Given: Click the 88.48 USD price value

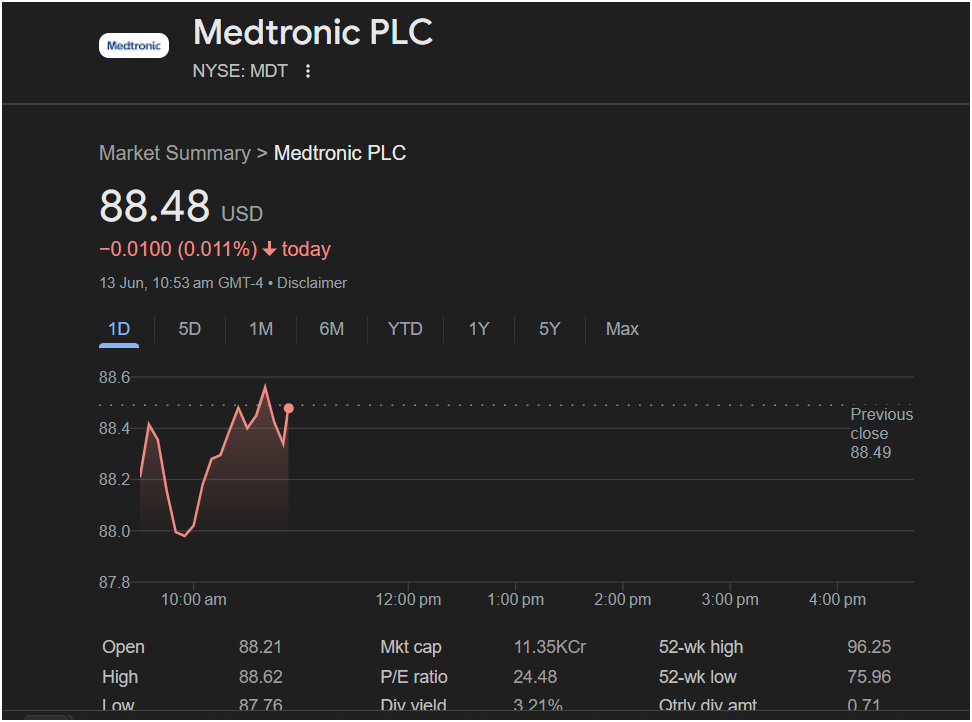Looking at the screenshot, I should pos(155,207).
